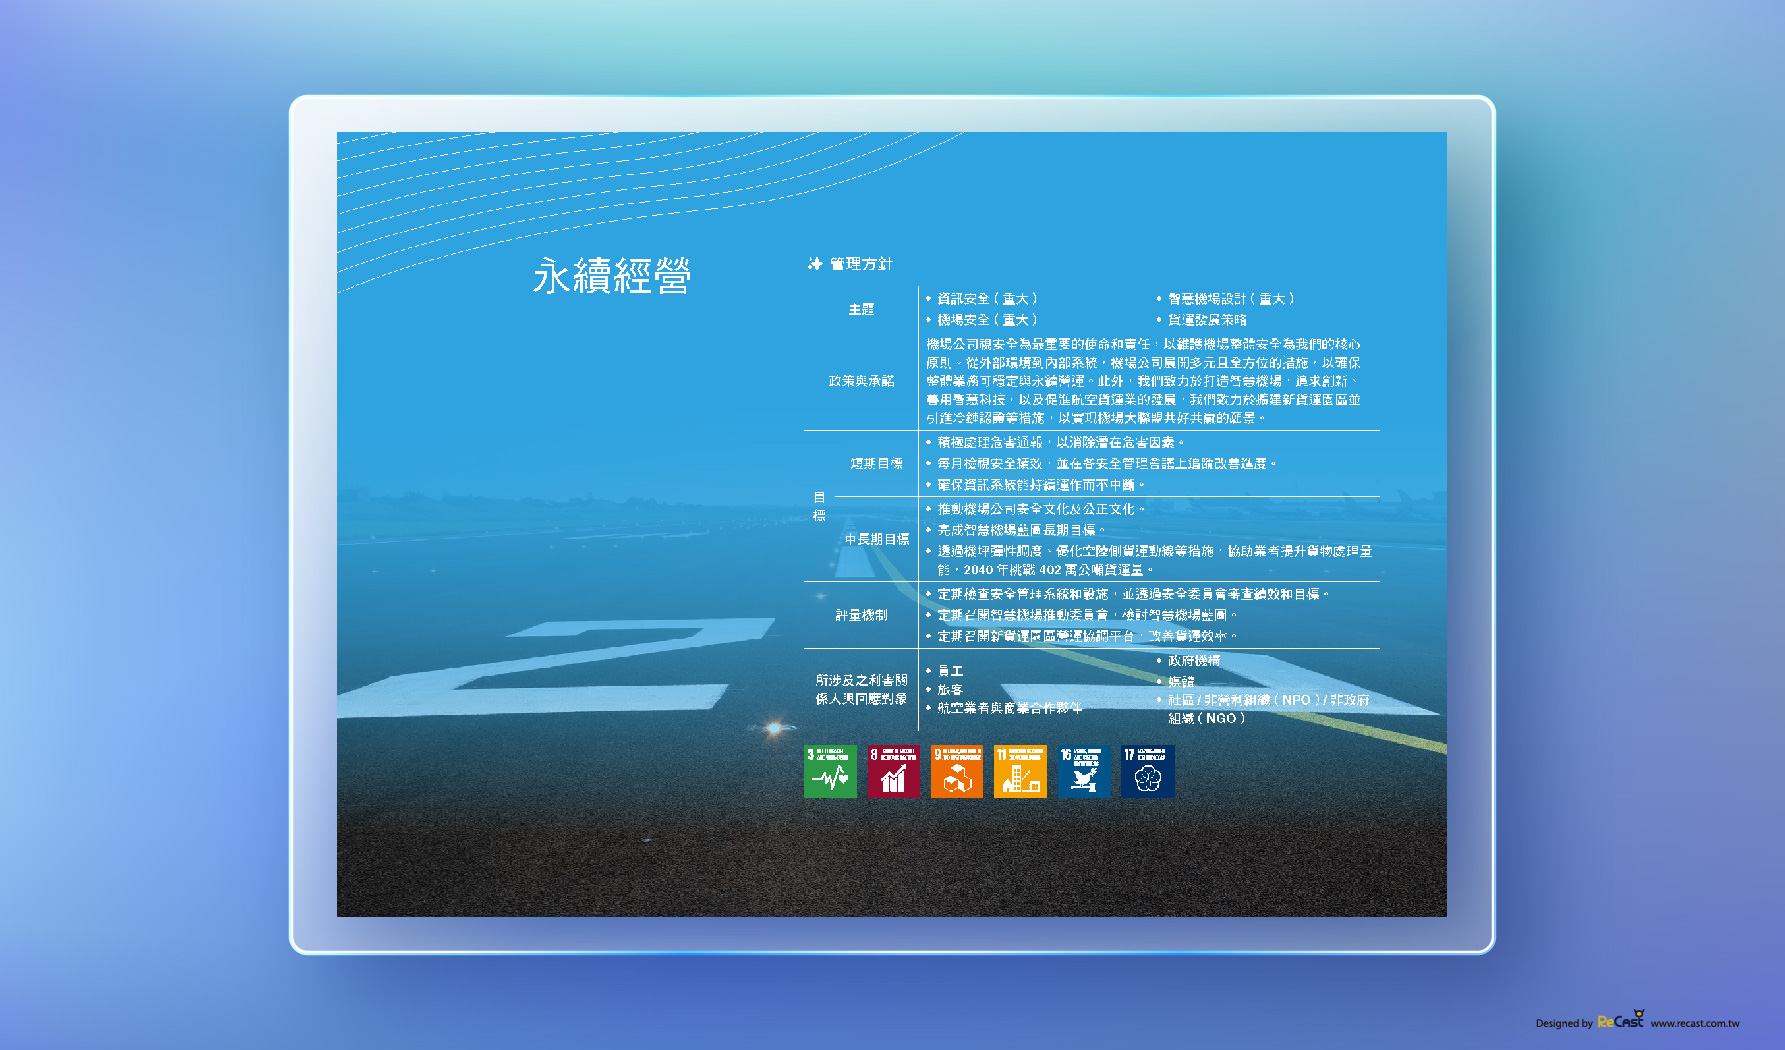
Task: Click the SDG 16 Peace and Justice icon
Action: pyautogui.click(x=1084, y=771)
